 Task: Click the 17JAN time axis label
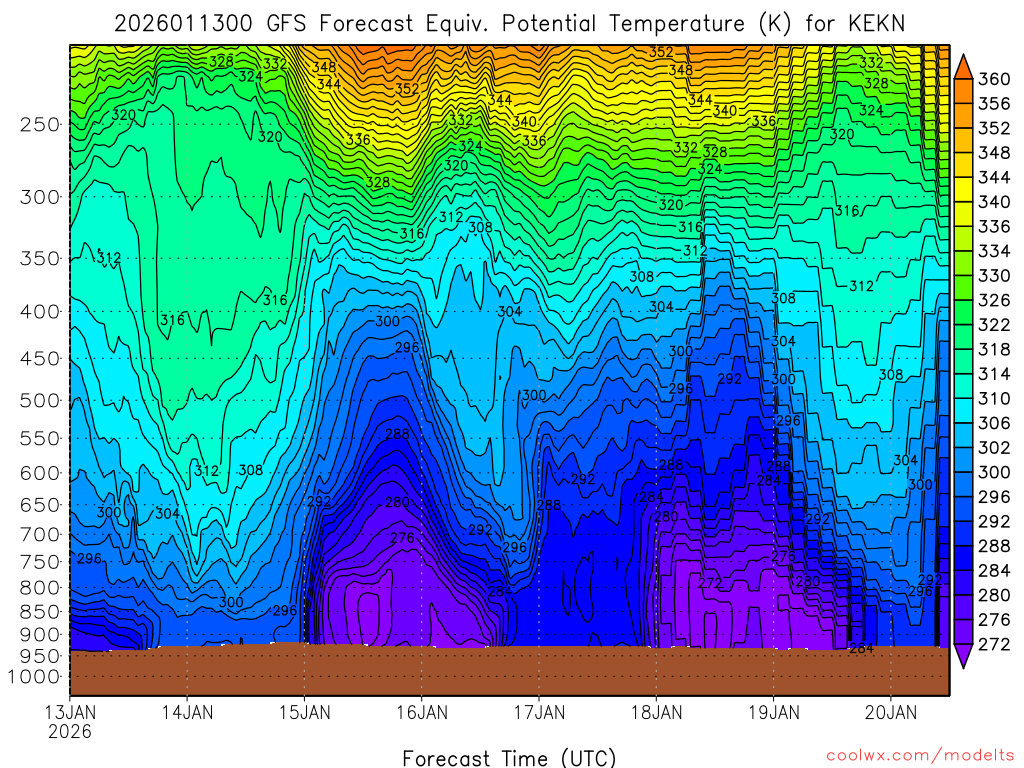coord(539,712)
